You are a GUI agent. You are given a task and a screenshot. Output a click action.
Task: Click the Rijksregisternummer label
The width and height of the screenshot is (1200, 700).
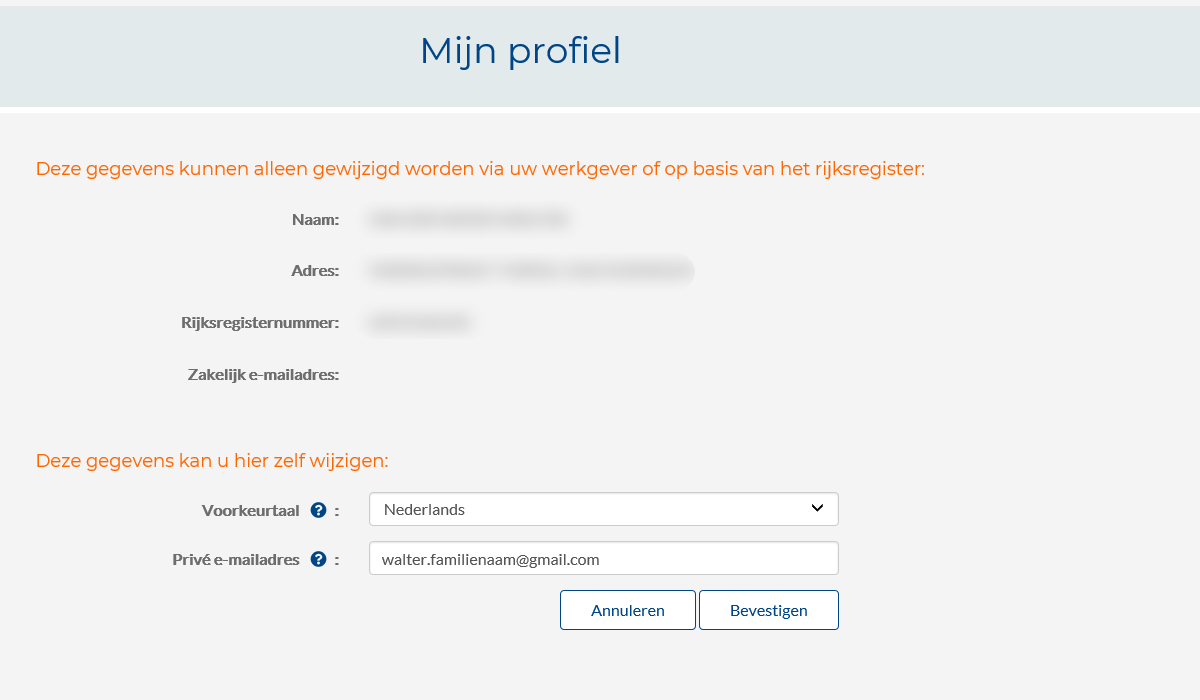pyautogui.click(x=260, y=322)
